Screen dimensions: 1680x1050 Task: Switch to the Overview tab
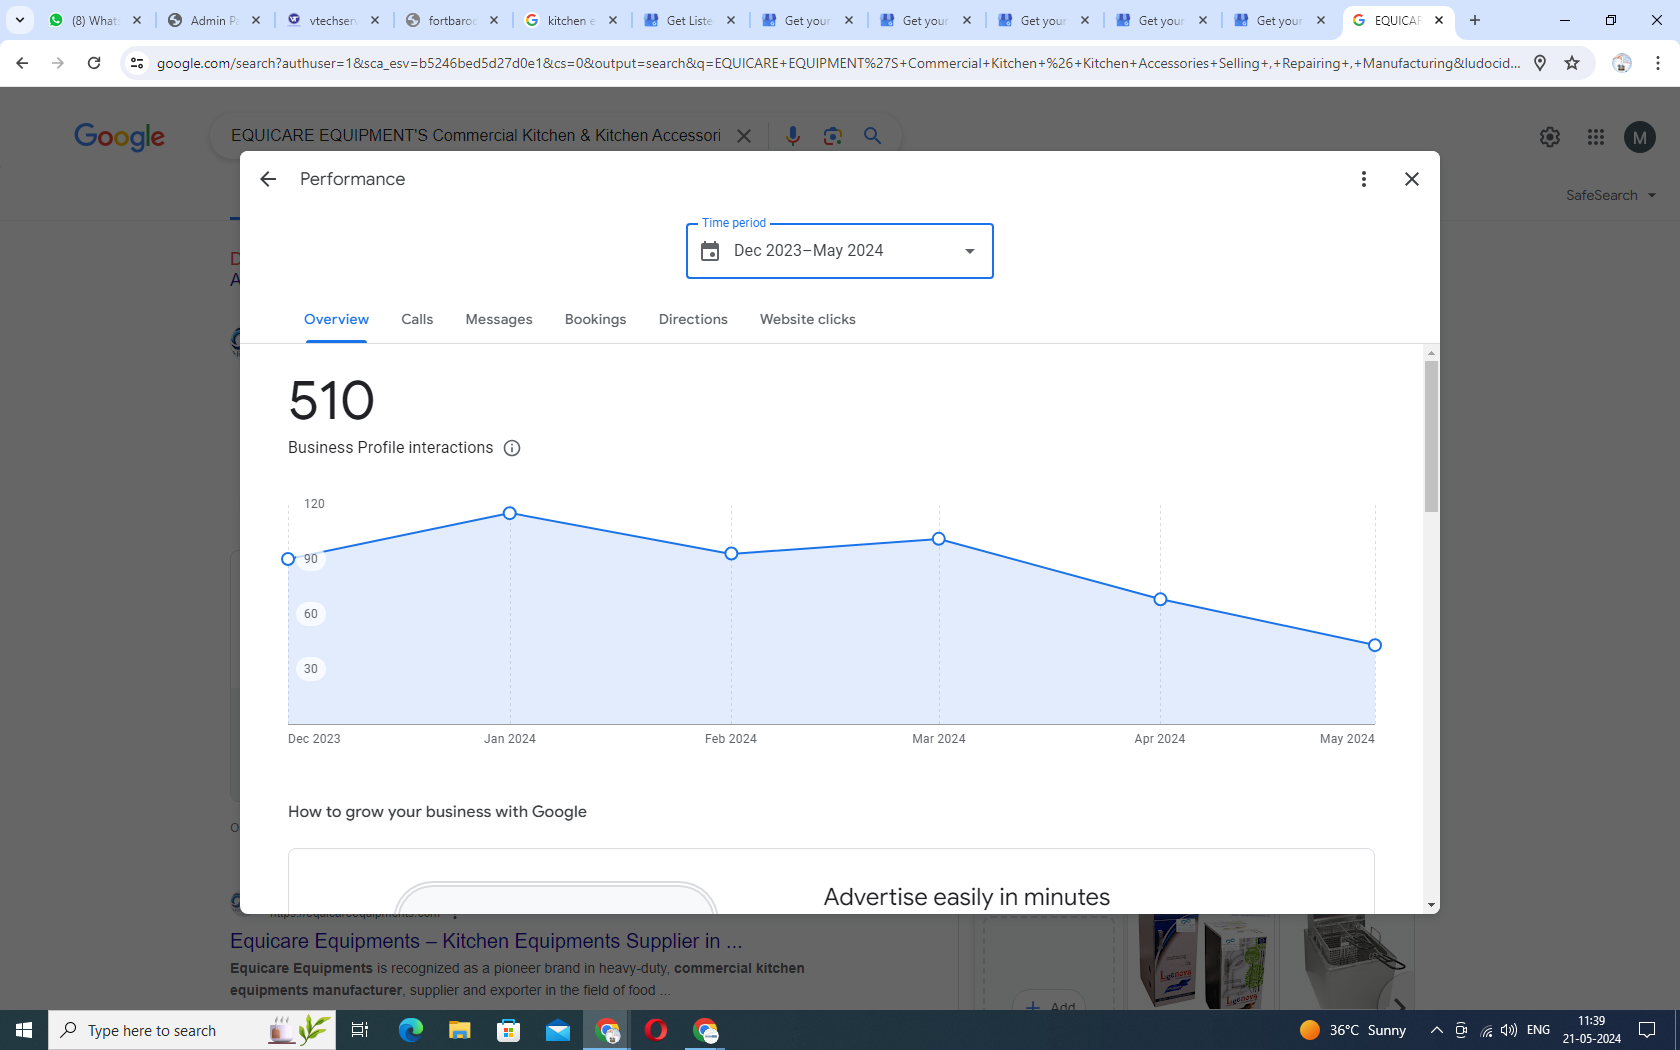point(336,319)
